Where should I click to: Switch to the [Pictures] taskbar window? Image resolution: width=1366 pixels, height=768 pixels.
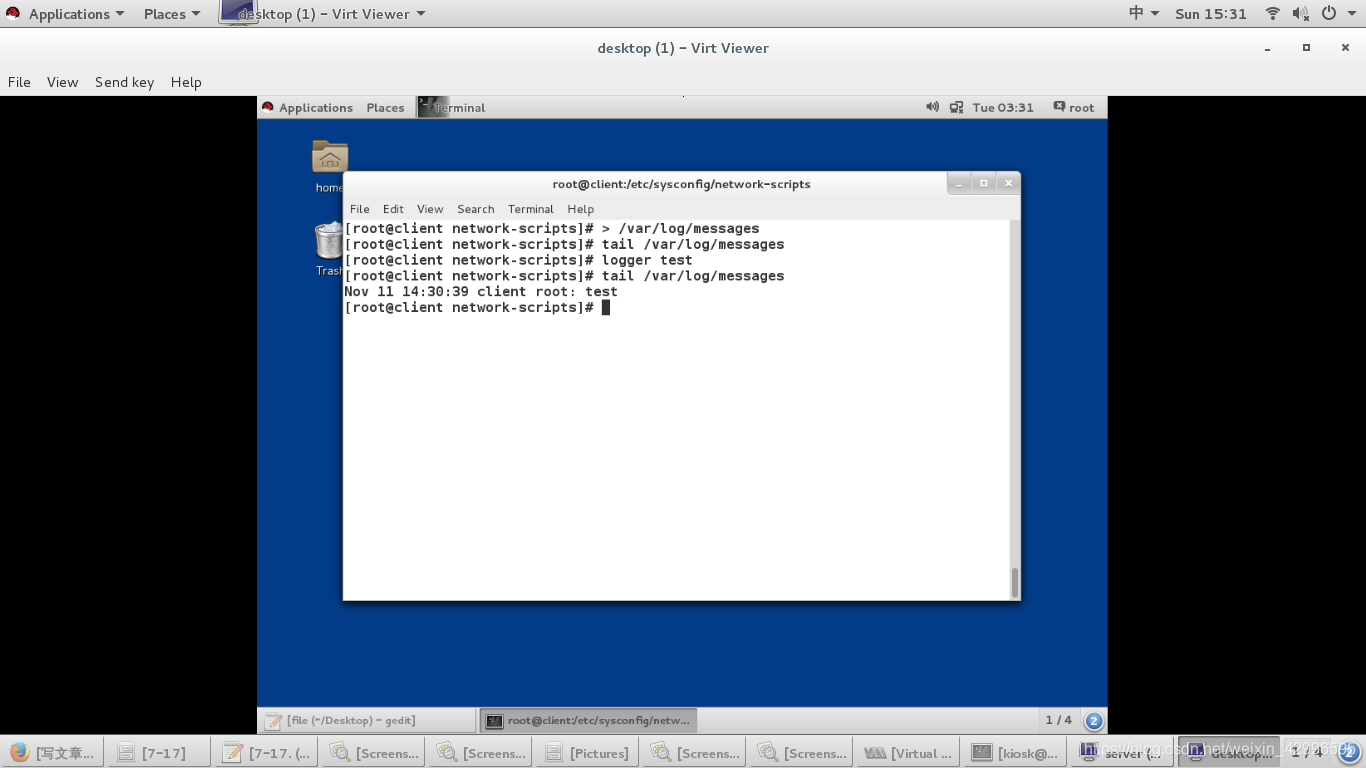(586, 753)
